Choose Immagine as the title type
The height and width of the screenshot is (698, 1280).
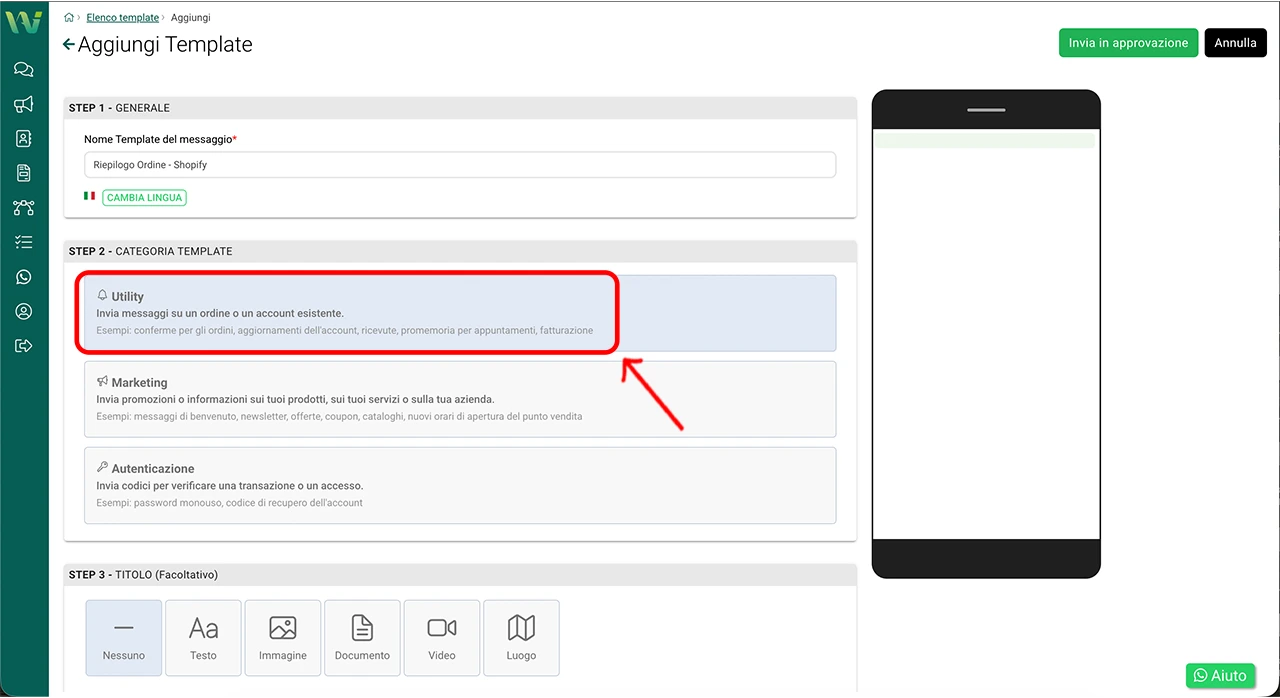point(283,638)
